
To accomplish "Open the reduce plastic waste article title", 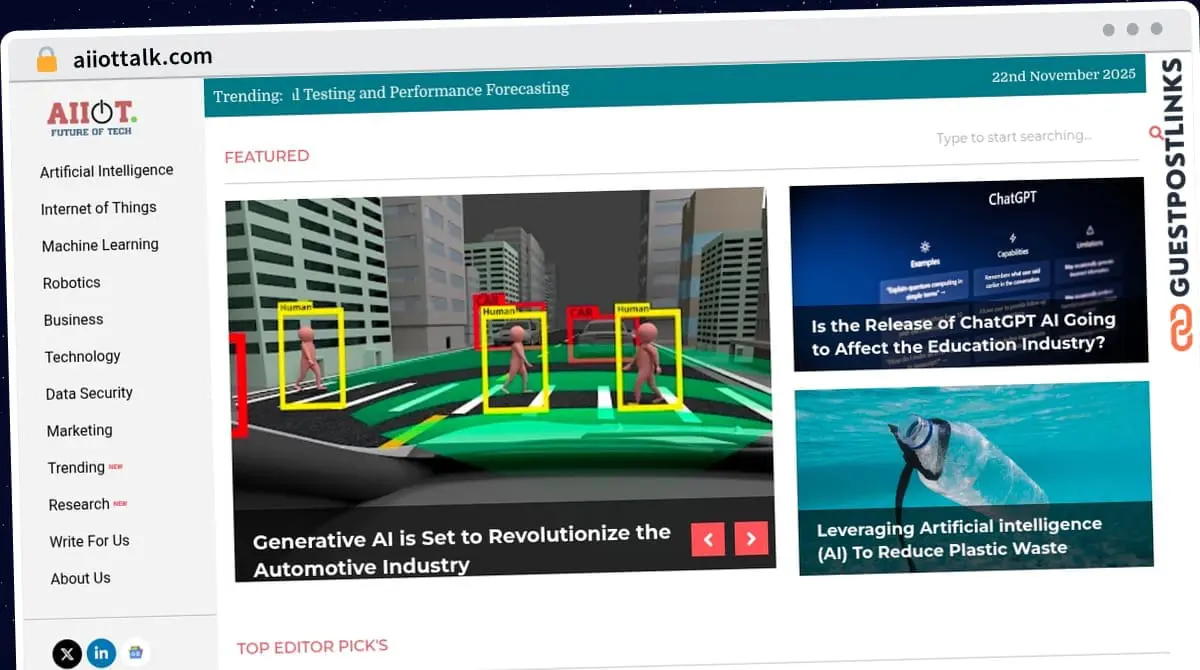I will [959, 537].
